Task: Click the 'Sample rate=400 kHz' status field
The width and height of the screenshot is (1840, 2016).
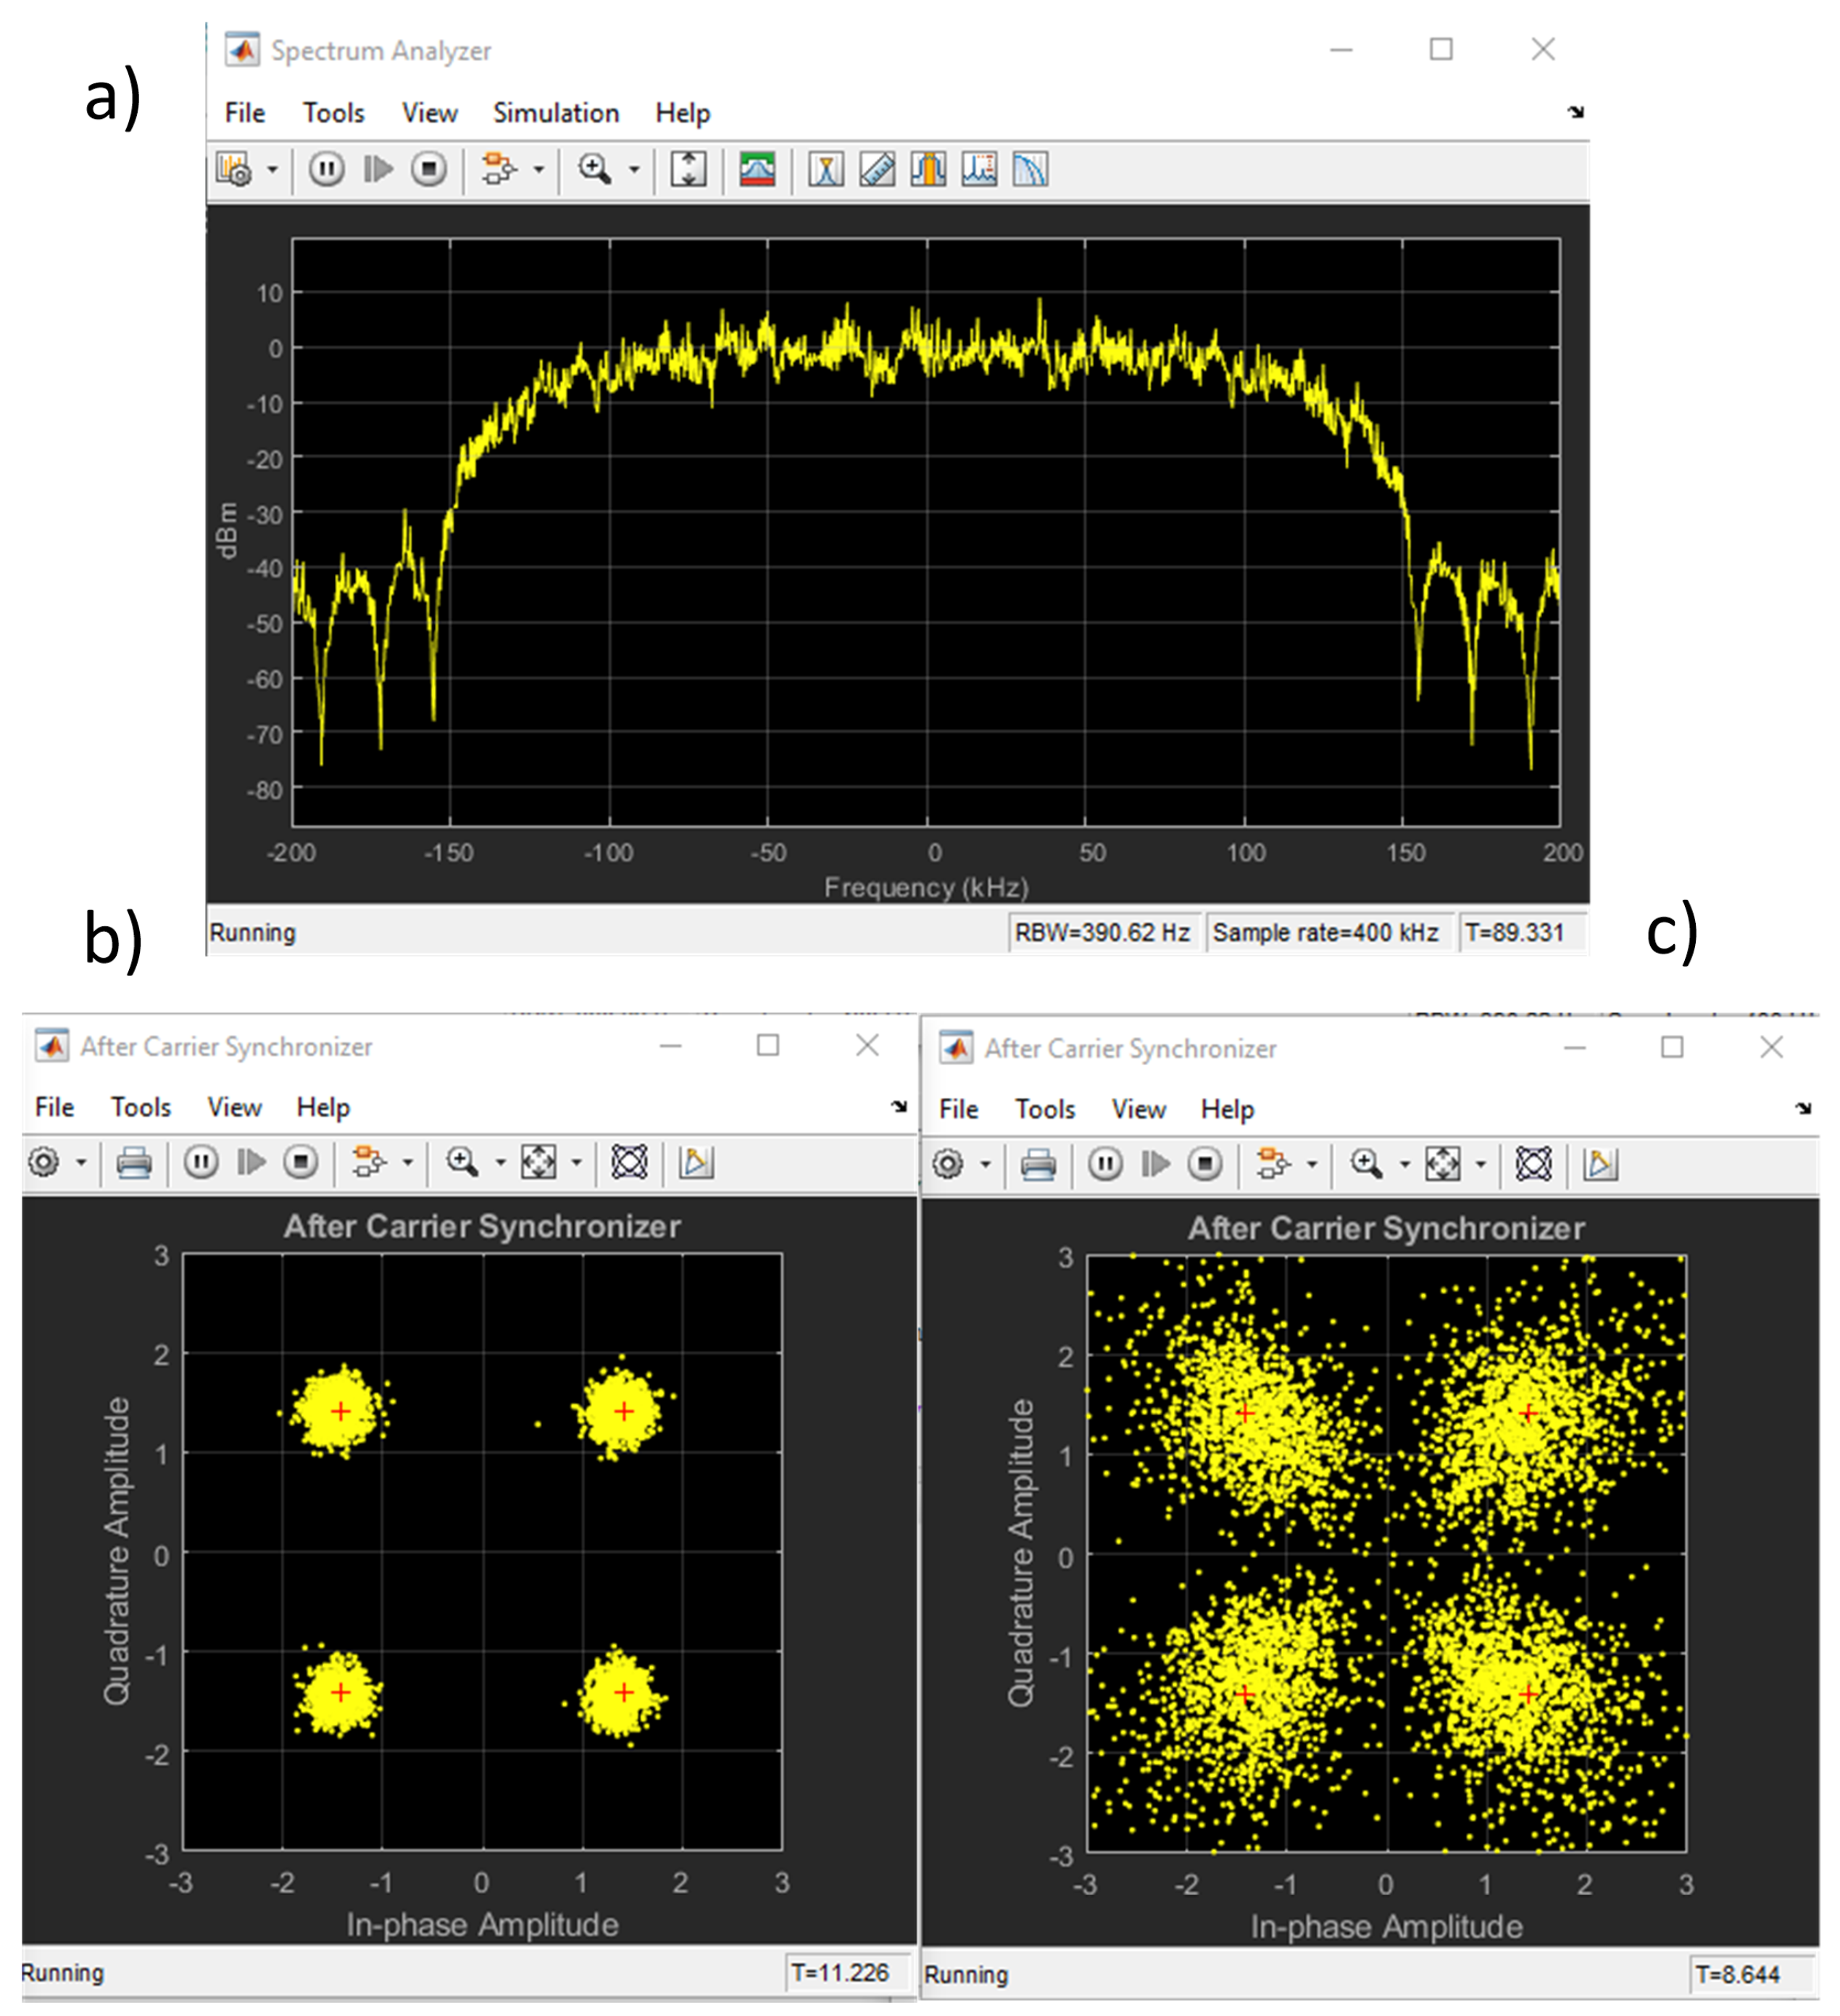Action: (1325, 933)
